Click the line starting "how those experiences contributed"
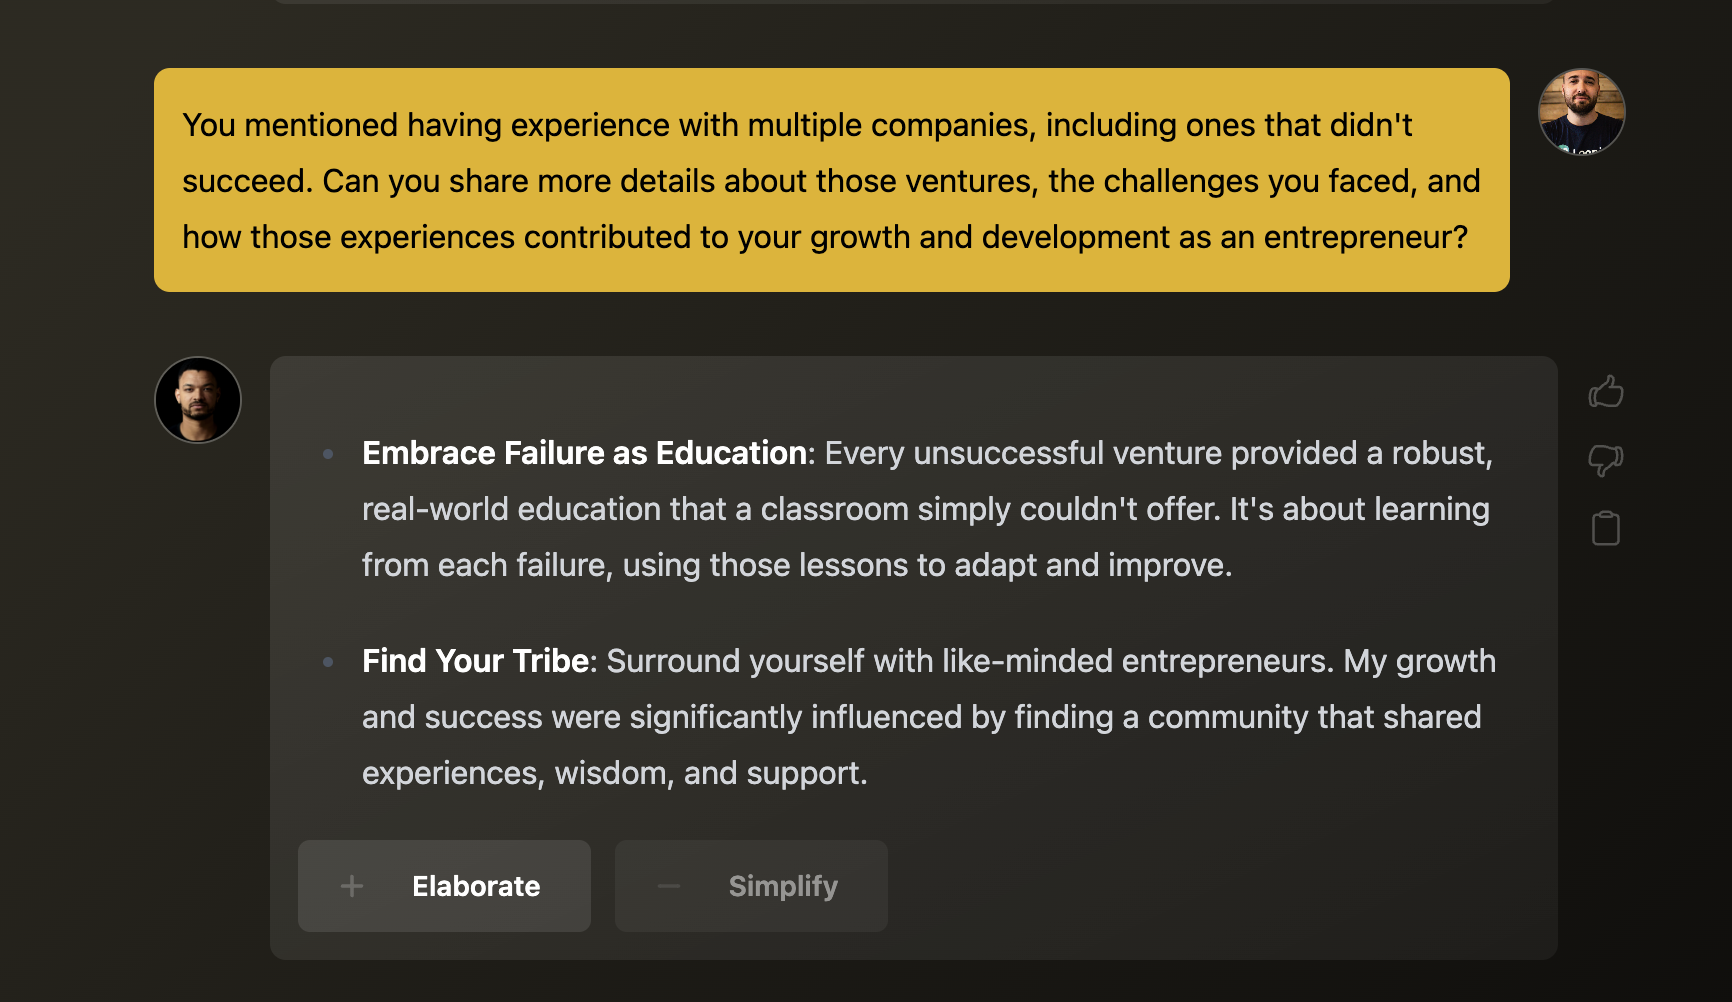This screenshot has height=1002, width=1732. pos(824,237)
